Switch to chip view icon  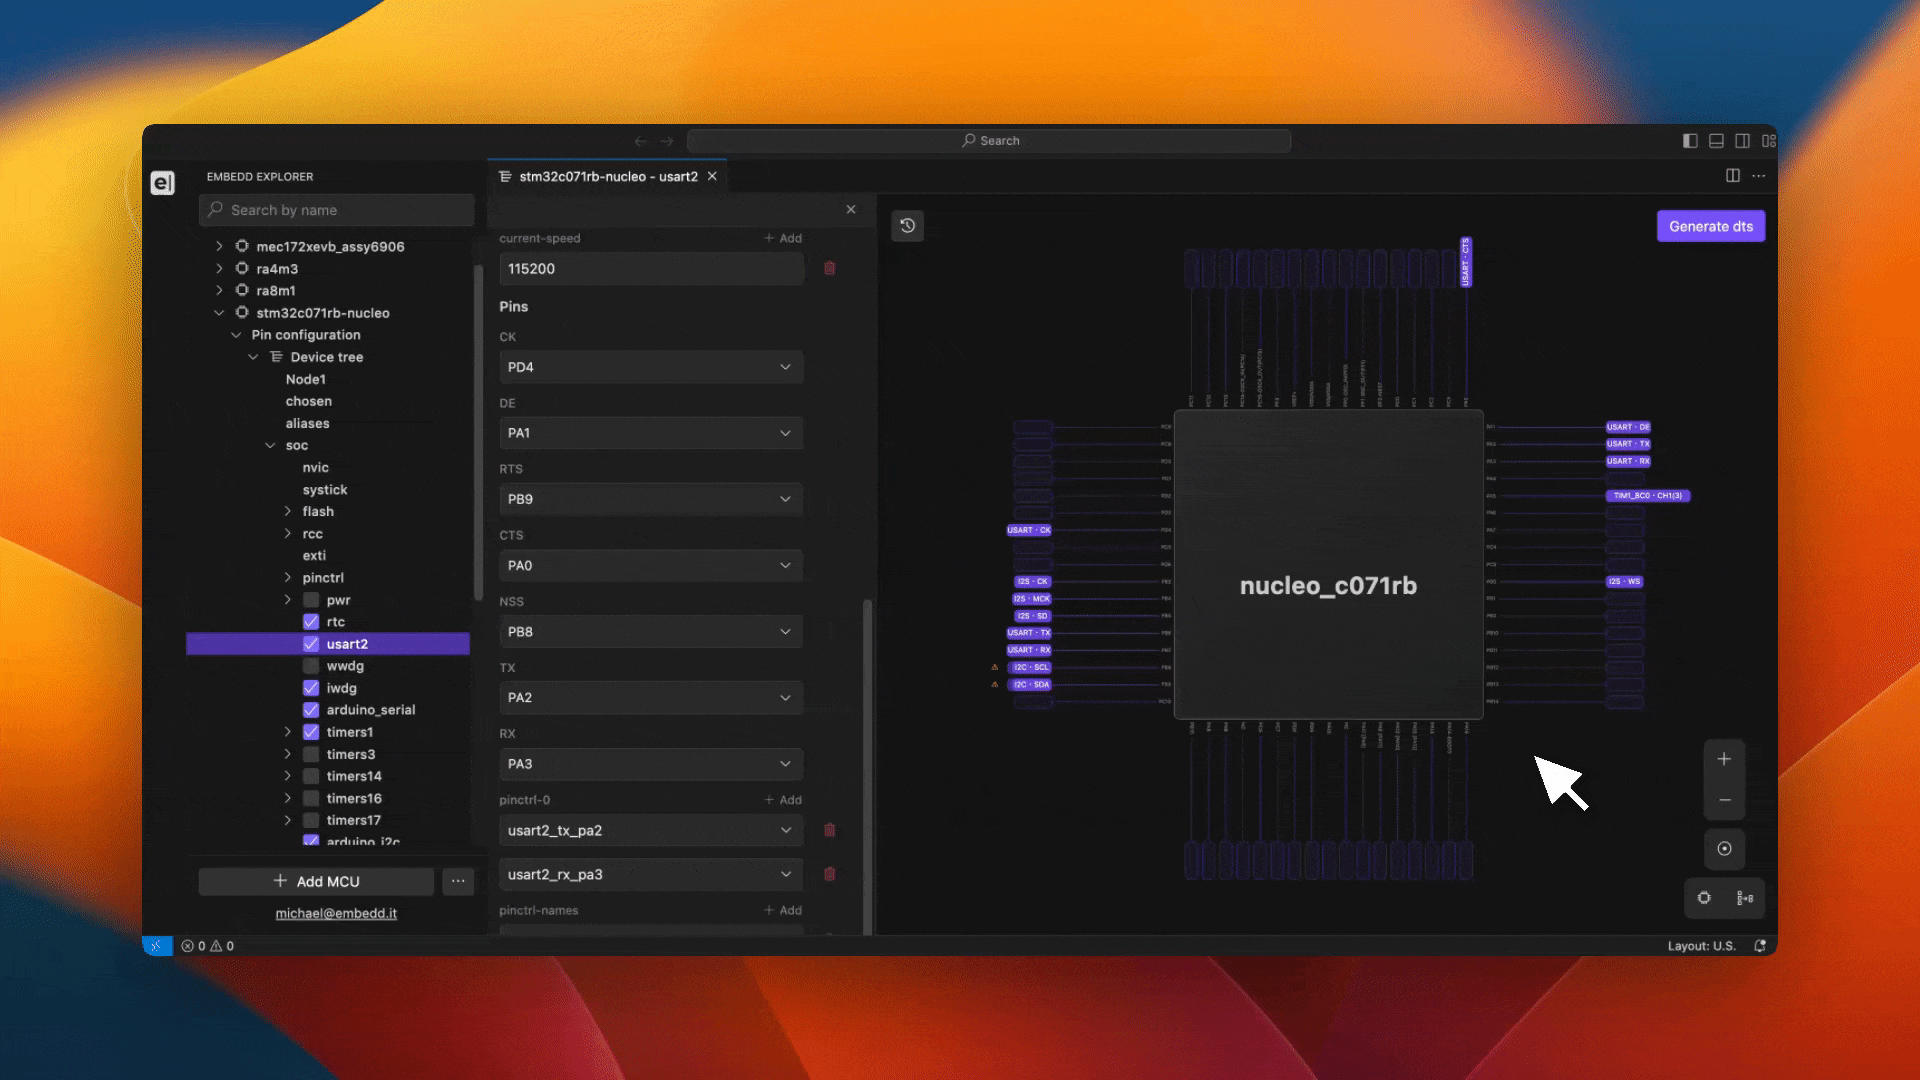[1704, 898]
